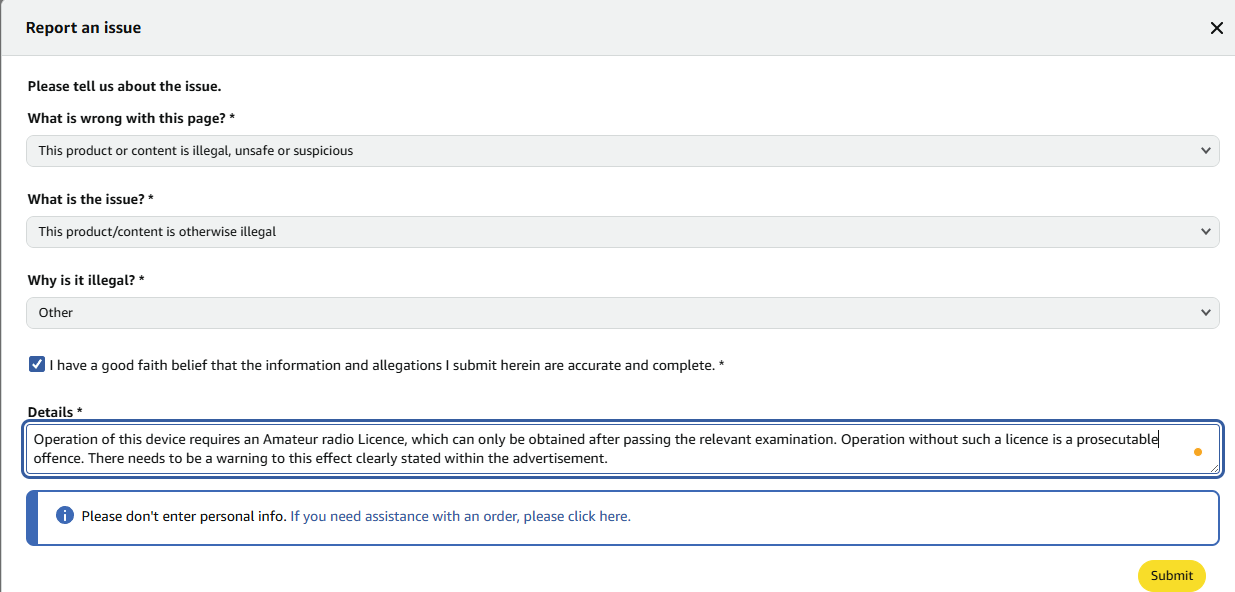Image resolution: width=1235 pixels, height=592 pixels.
Task: Click the 'Report an issue' dialog title
Action: coord(84,28)
